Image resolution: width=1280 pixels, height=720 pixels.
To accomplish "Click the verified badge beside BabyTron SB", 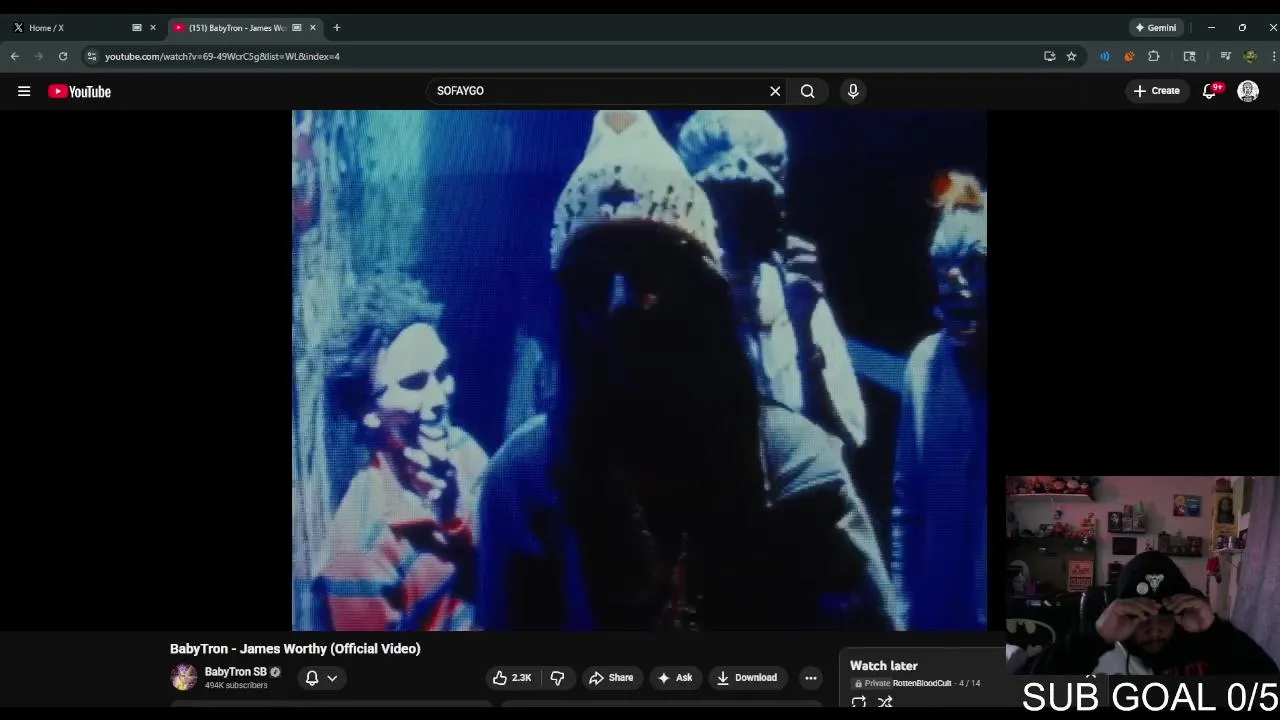I will (x=275, y=672).
